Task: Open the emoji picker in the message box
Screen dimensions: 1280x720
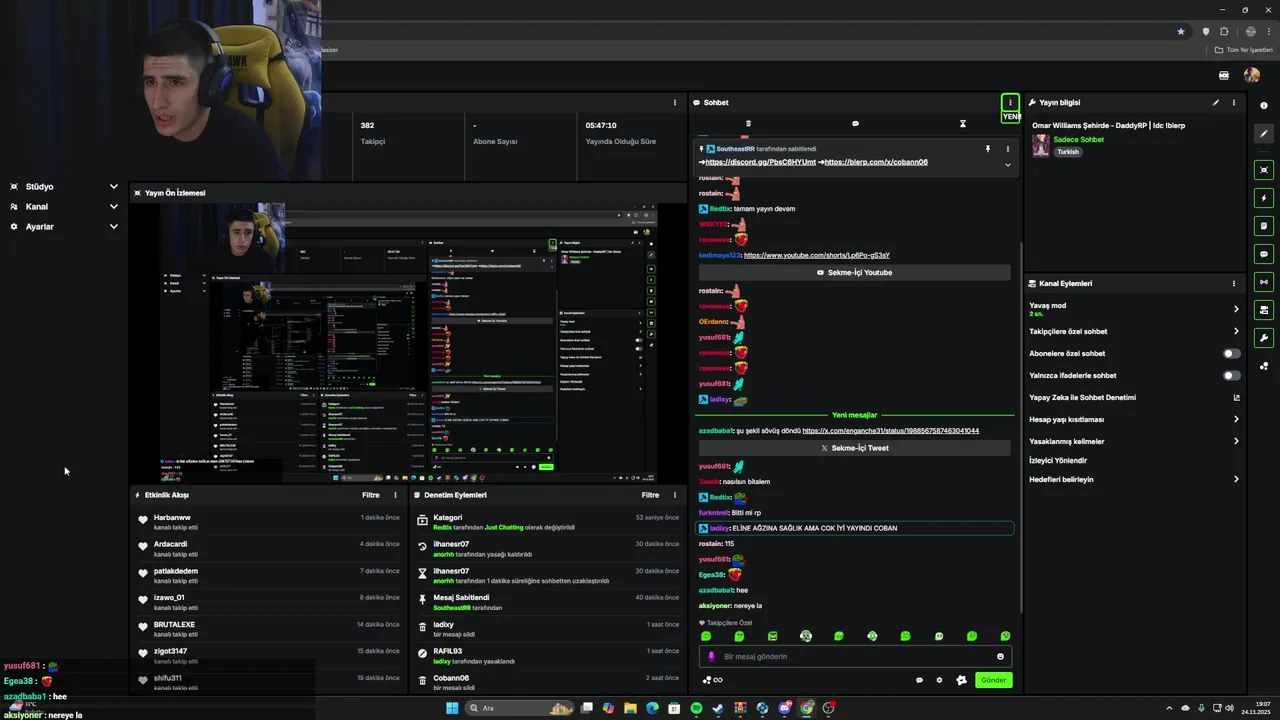Action: click(x=1000, y=657)
